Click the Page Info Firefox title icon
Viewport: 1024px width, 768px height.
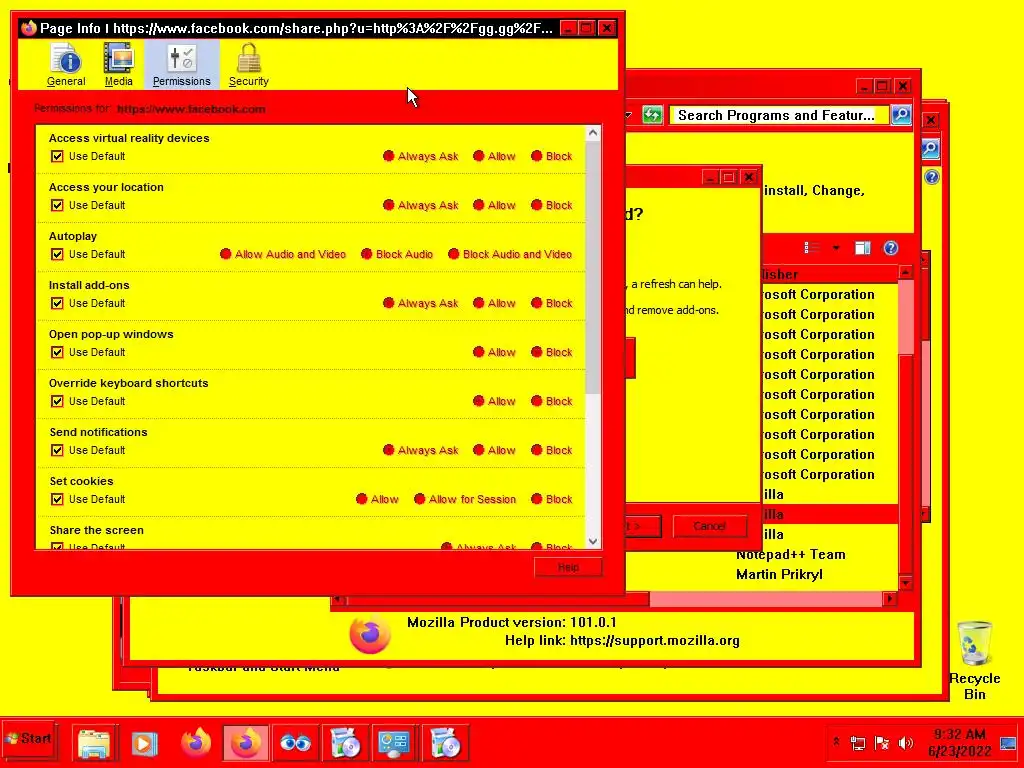pos(28,28)
